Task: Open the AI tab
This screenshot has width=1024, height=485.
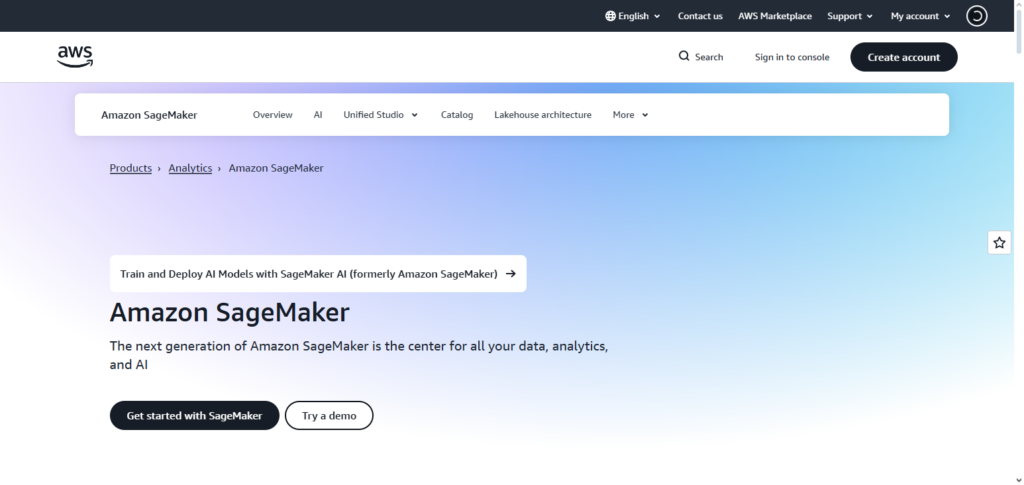Action: tap(318, 115)
